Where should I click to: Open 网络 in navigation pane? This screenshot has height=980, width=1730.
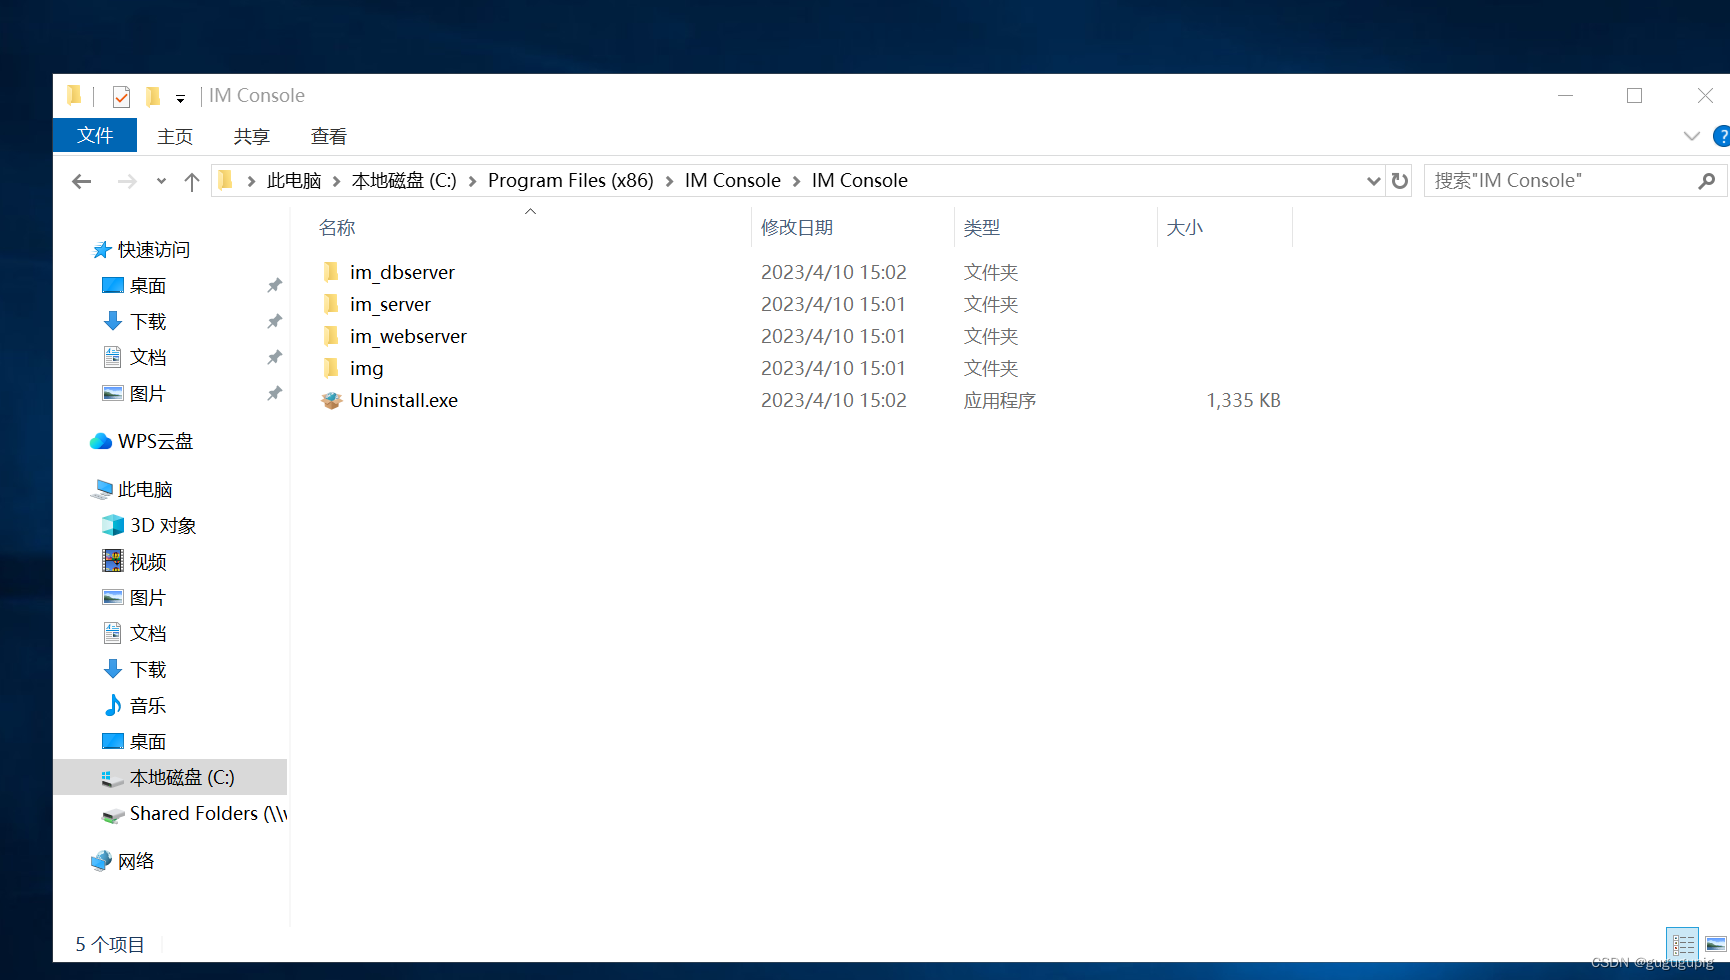tap(136, 862)
